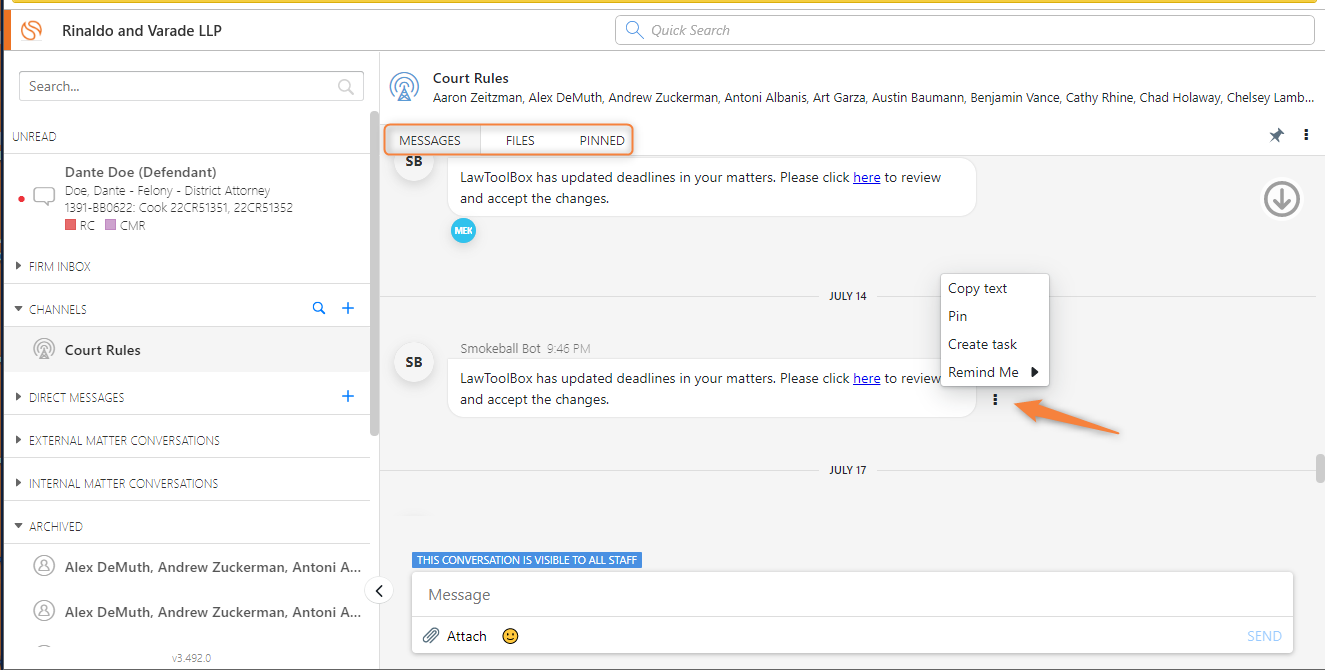Click the message list scrollbar thumb
The image size is (1325, 670).
(x=1320, y=469)
